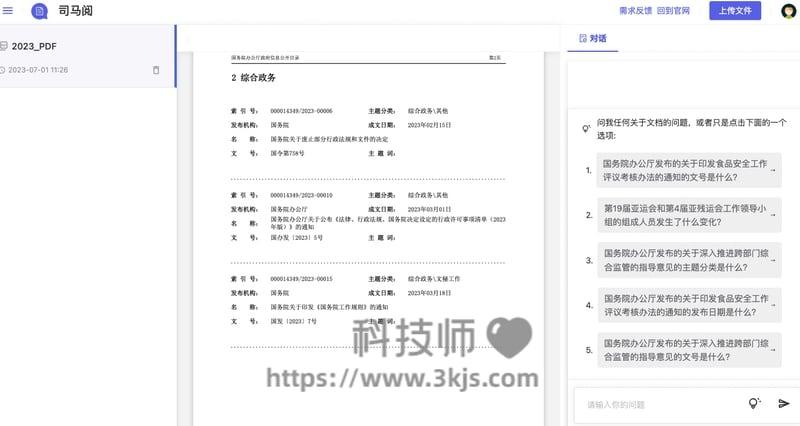Click lightbulb icon beside the prompt text
Image resolution: width=800 pixels, height=426 pixels.
point(586,129)
